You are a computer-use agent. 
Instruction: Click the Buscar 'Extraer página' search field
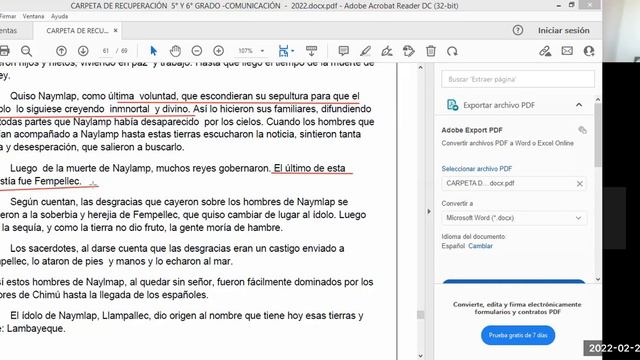[518, 79]
